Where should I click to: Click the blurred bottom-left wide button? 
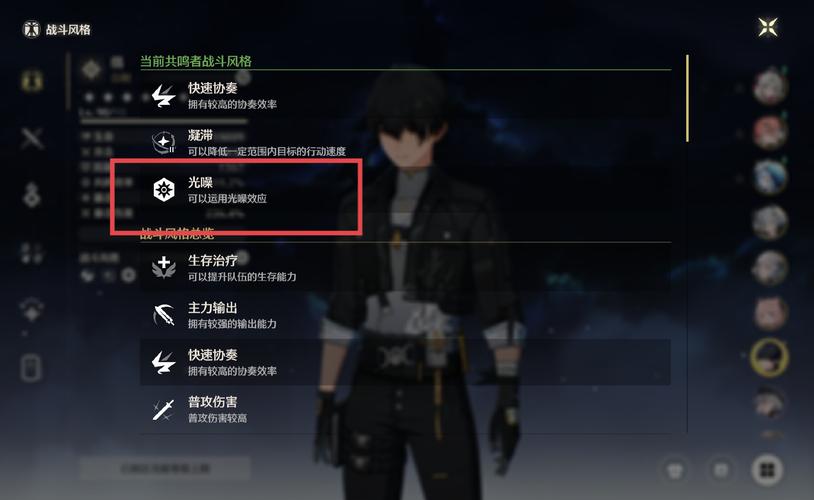coord(165,468)
